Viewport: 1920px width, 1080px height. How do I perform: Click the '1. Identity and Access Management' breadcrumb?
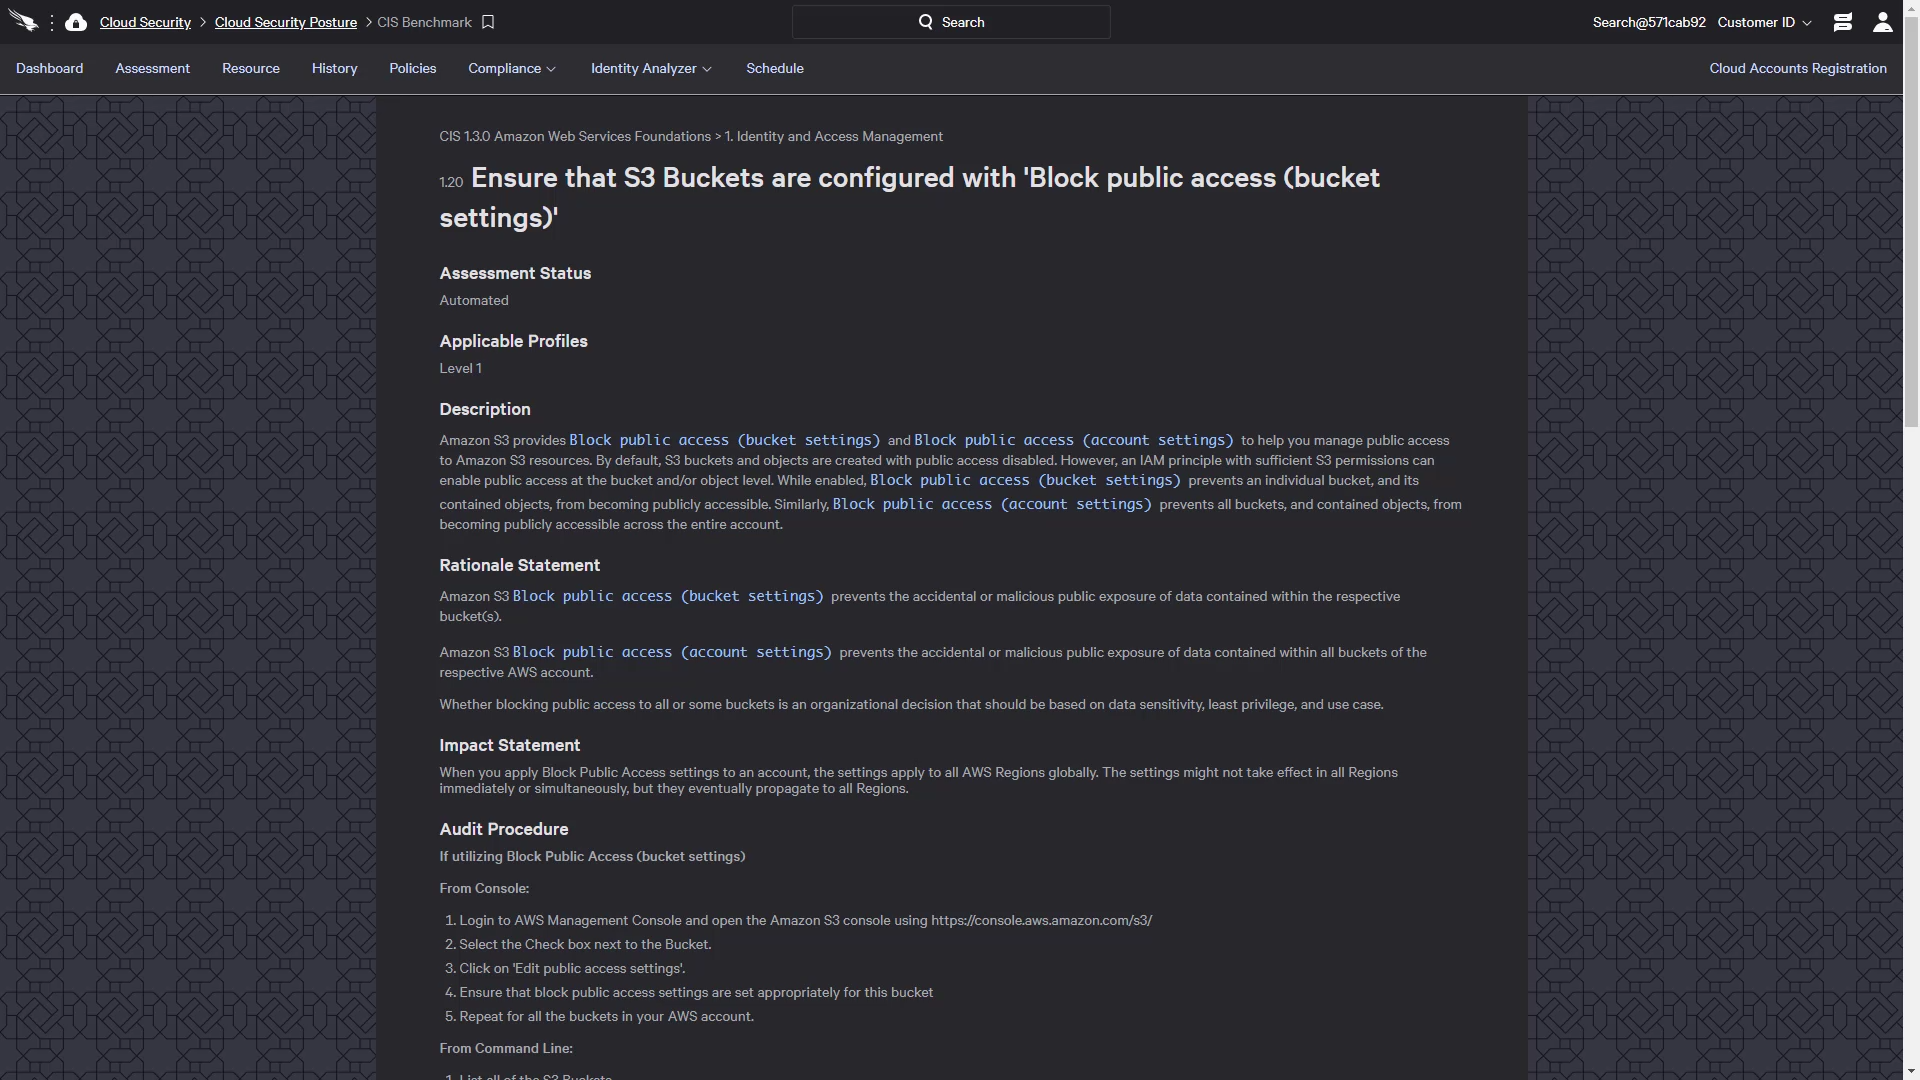point(834,136)
